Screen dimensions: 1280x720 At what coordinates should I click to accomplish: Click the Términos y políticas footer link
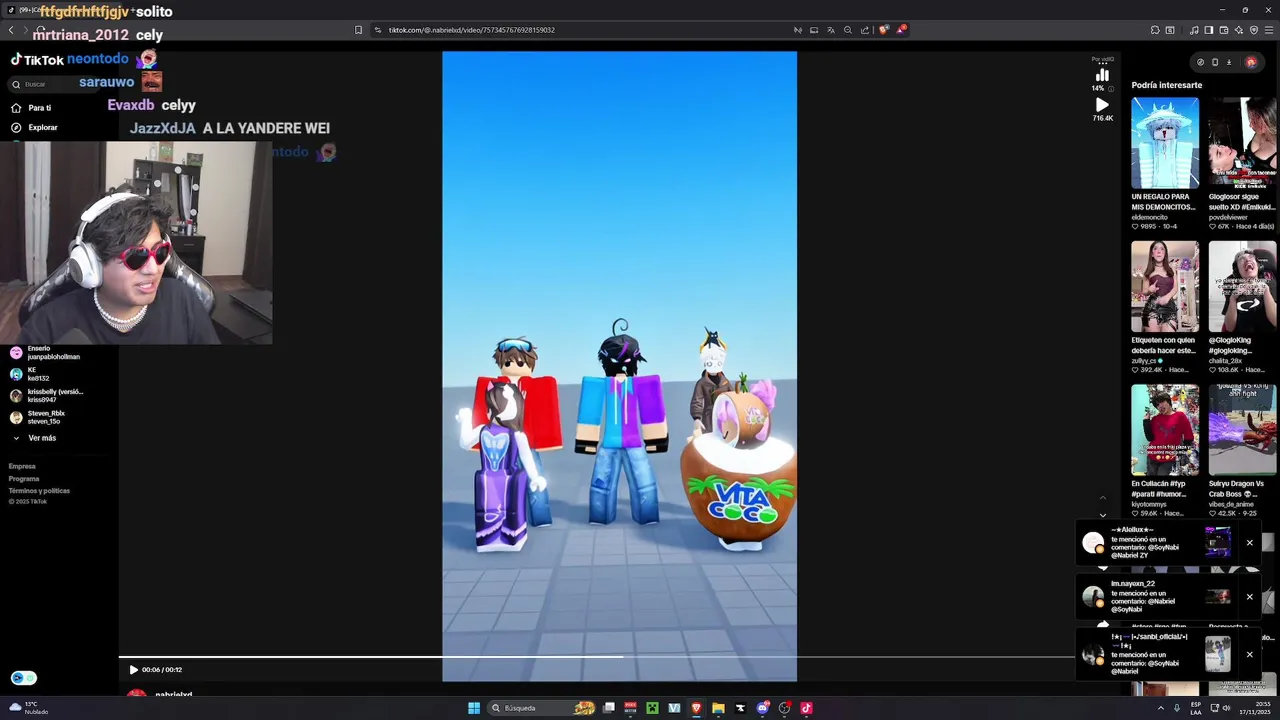[39, 491]
